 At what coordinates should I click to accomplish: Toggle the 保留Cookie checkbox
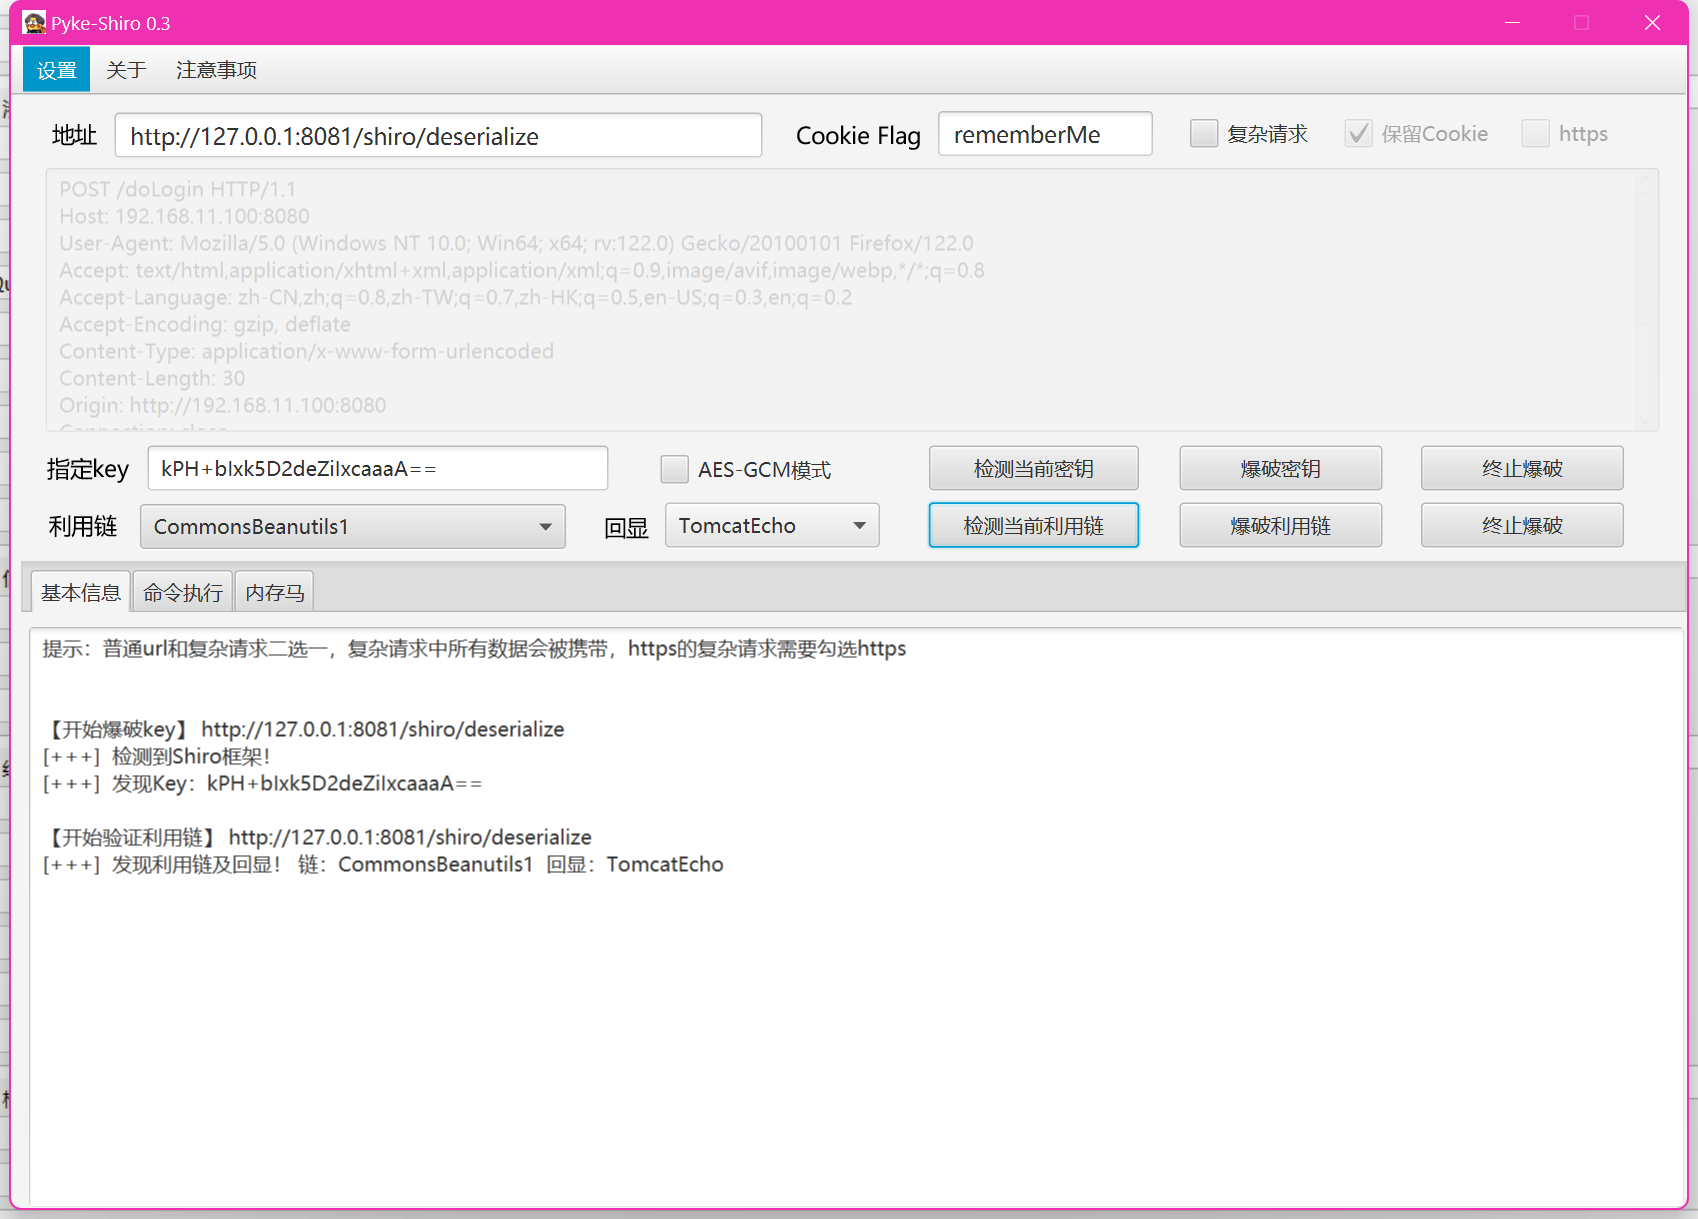click(1358, 134)
